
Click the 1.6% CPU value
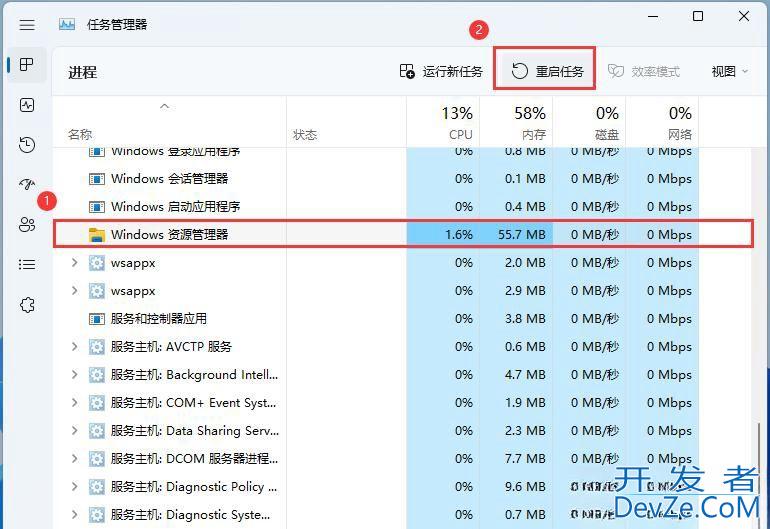click(459, 235)
